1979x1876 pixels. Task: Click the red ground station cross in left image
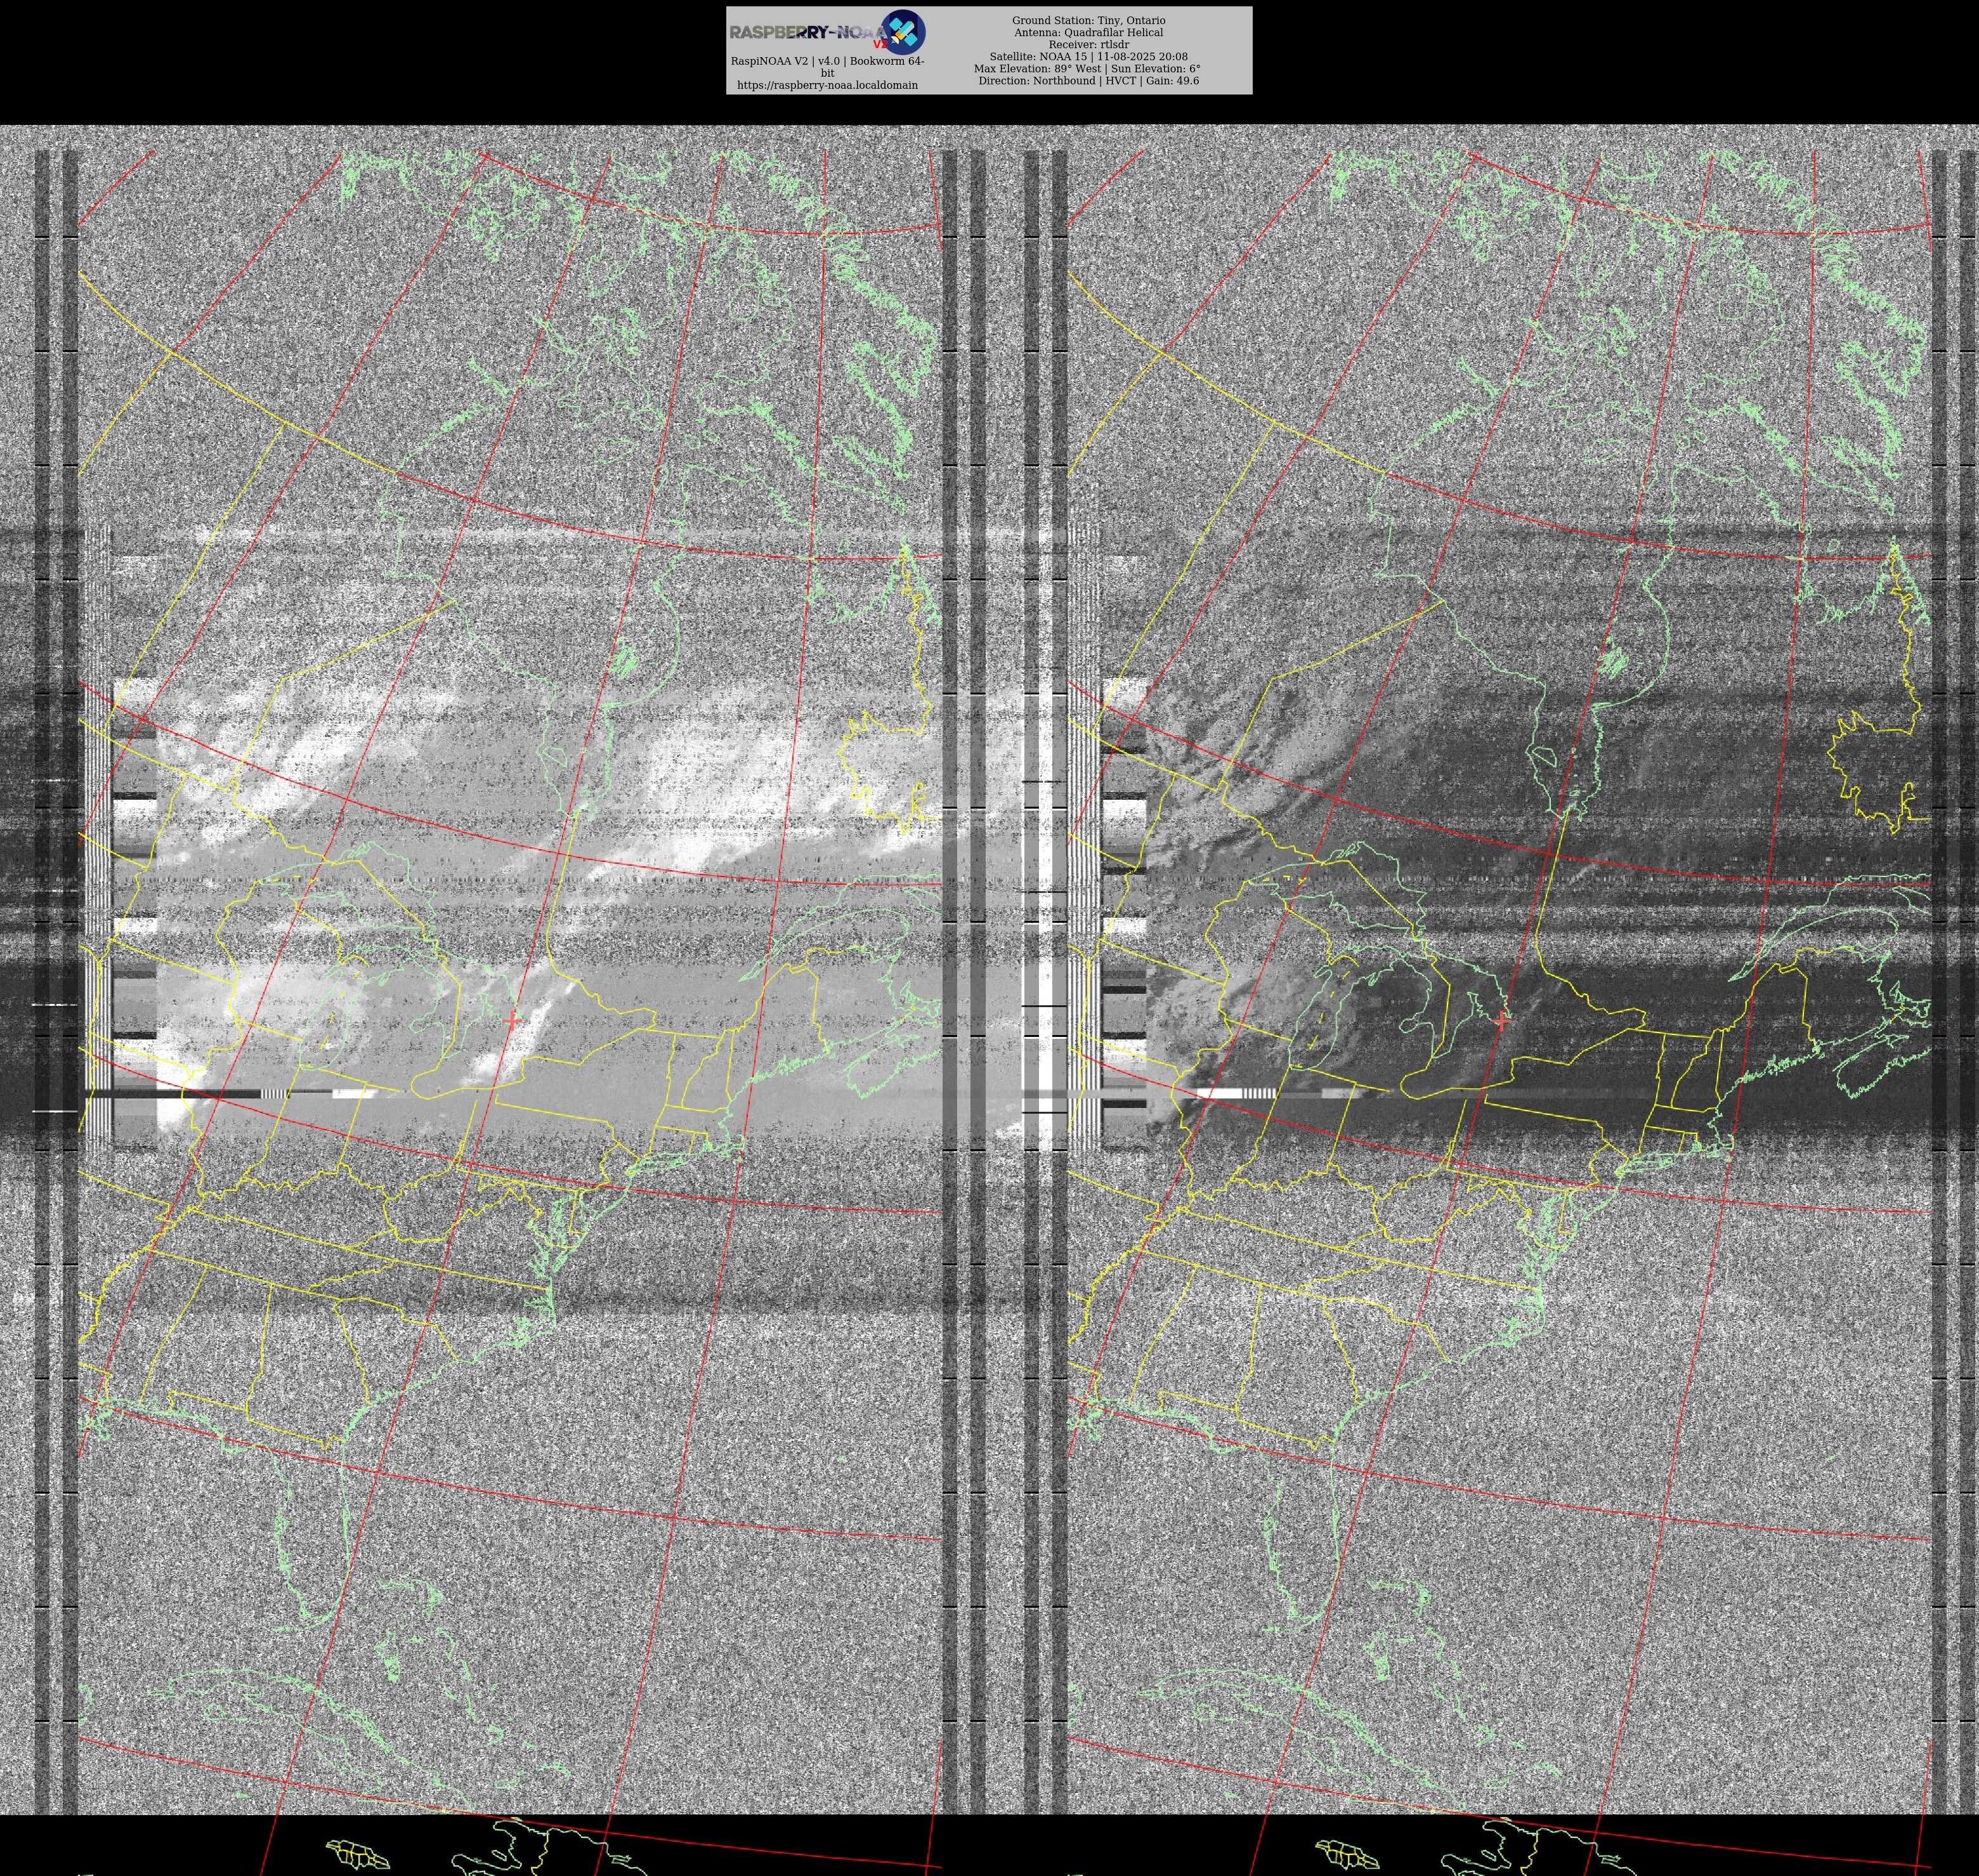pyautogui.click(x=512, y=1021)
